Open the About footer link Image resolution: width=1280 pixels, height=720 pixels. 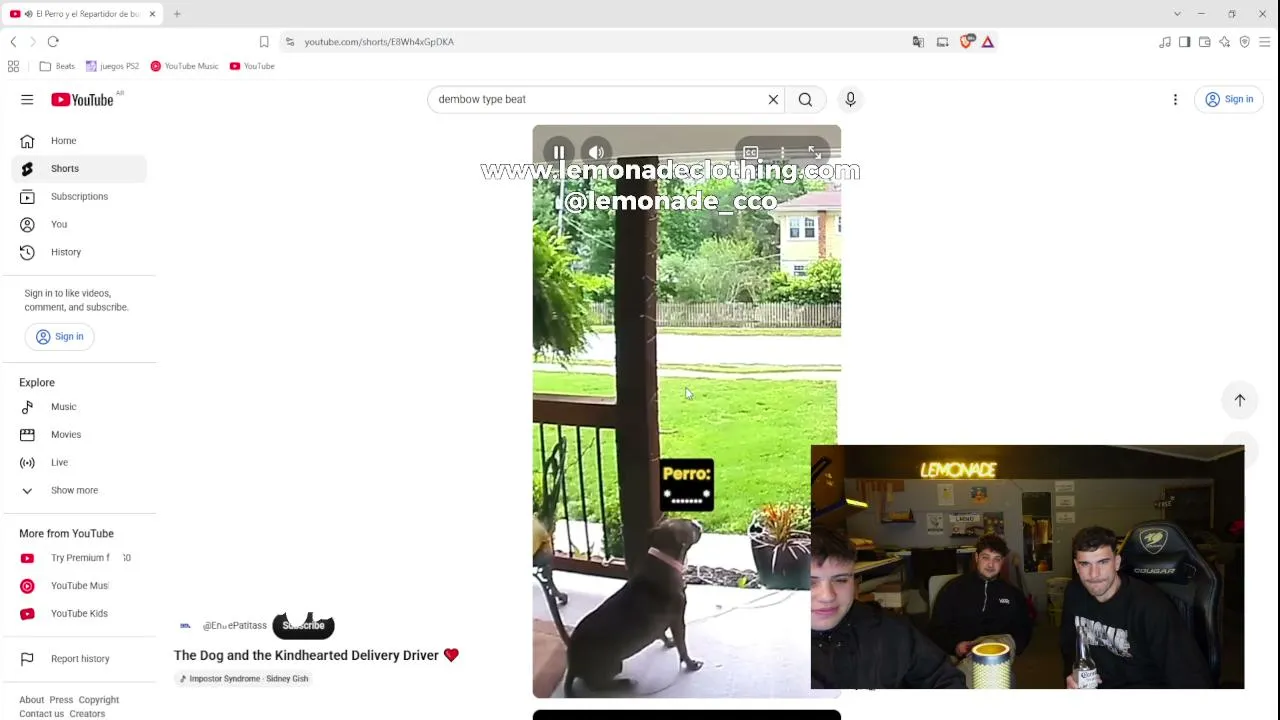tap(31, 700)
